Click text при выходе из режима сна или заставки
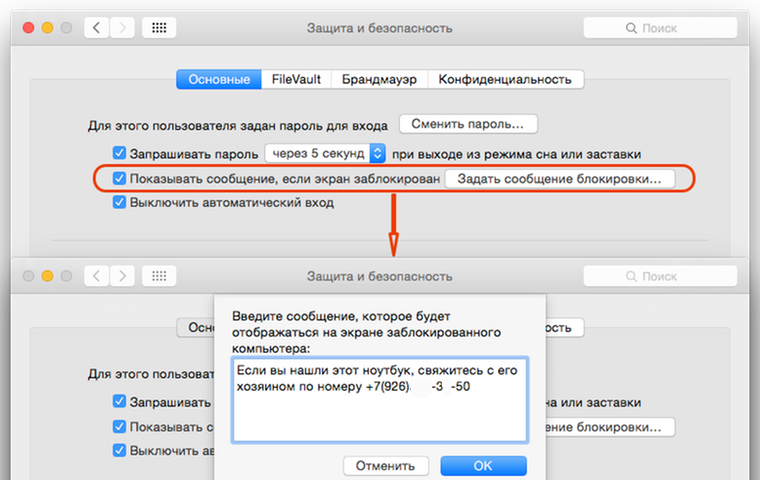 pyautogui.click(x=517, y=154)
